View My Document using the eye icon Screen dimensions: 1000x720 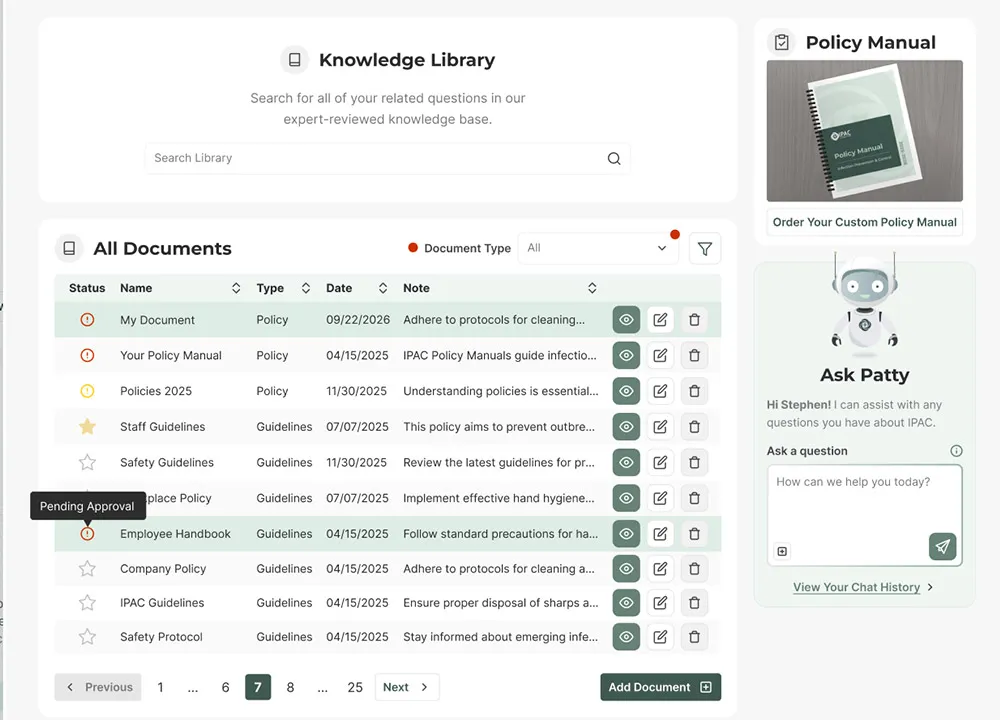click(x=626, y=319)
